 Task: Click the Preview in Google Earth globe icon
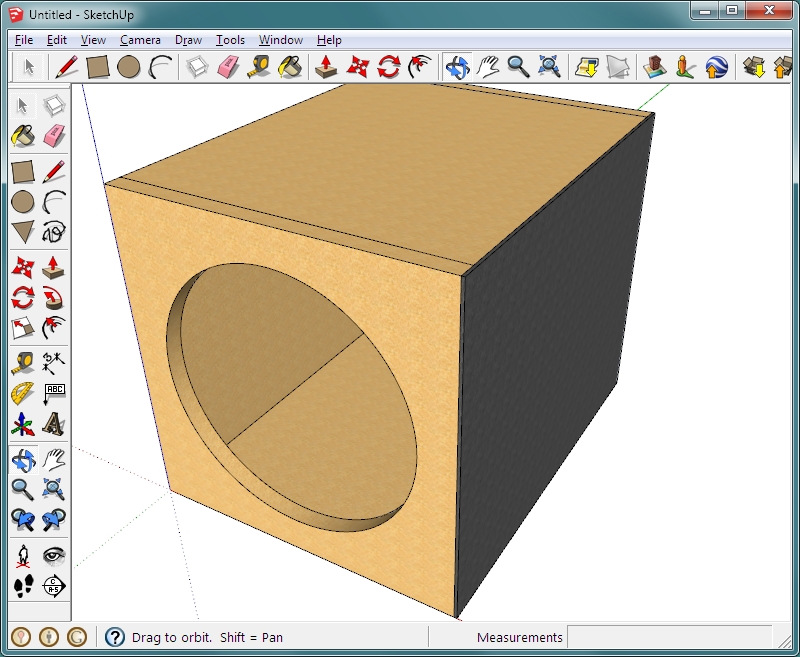(716, 67)
